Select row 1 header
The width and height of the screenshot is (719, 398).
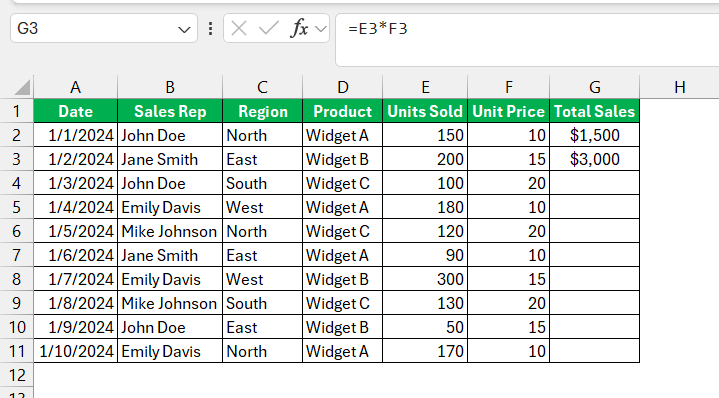(17, 111)
